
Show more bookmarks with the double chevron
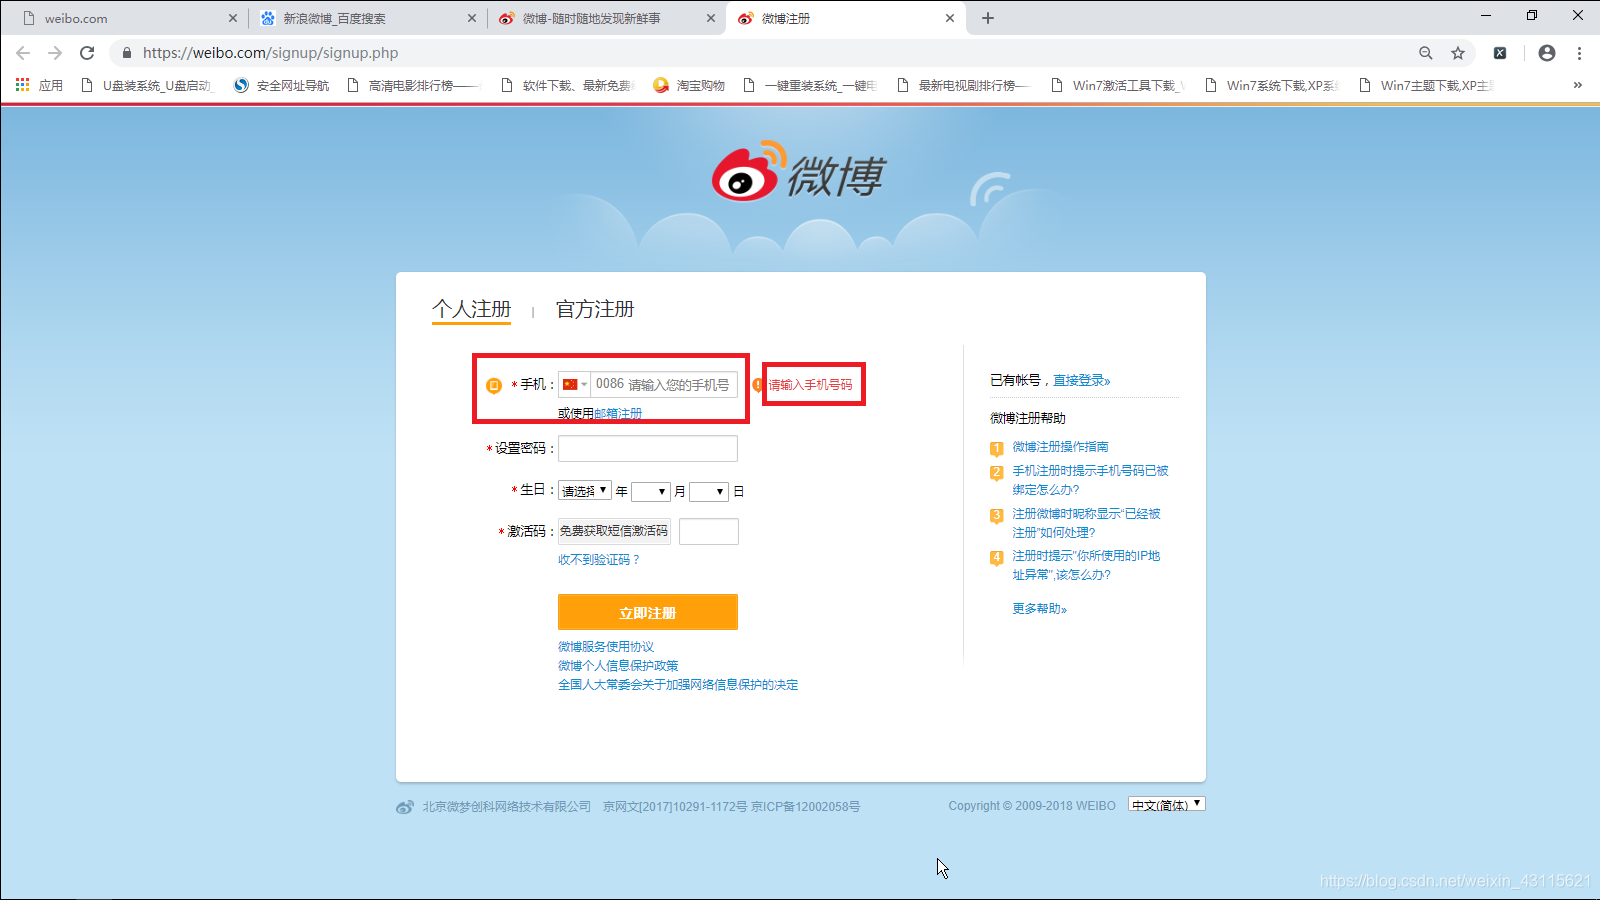1578,85
